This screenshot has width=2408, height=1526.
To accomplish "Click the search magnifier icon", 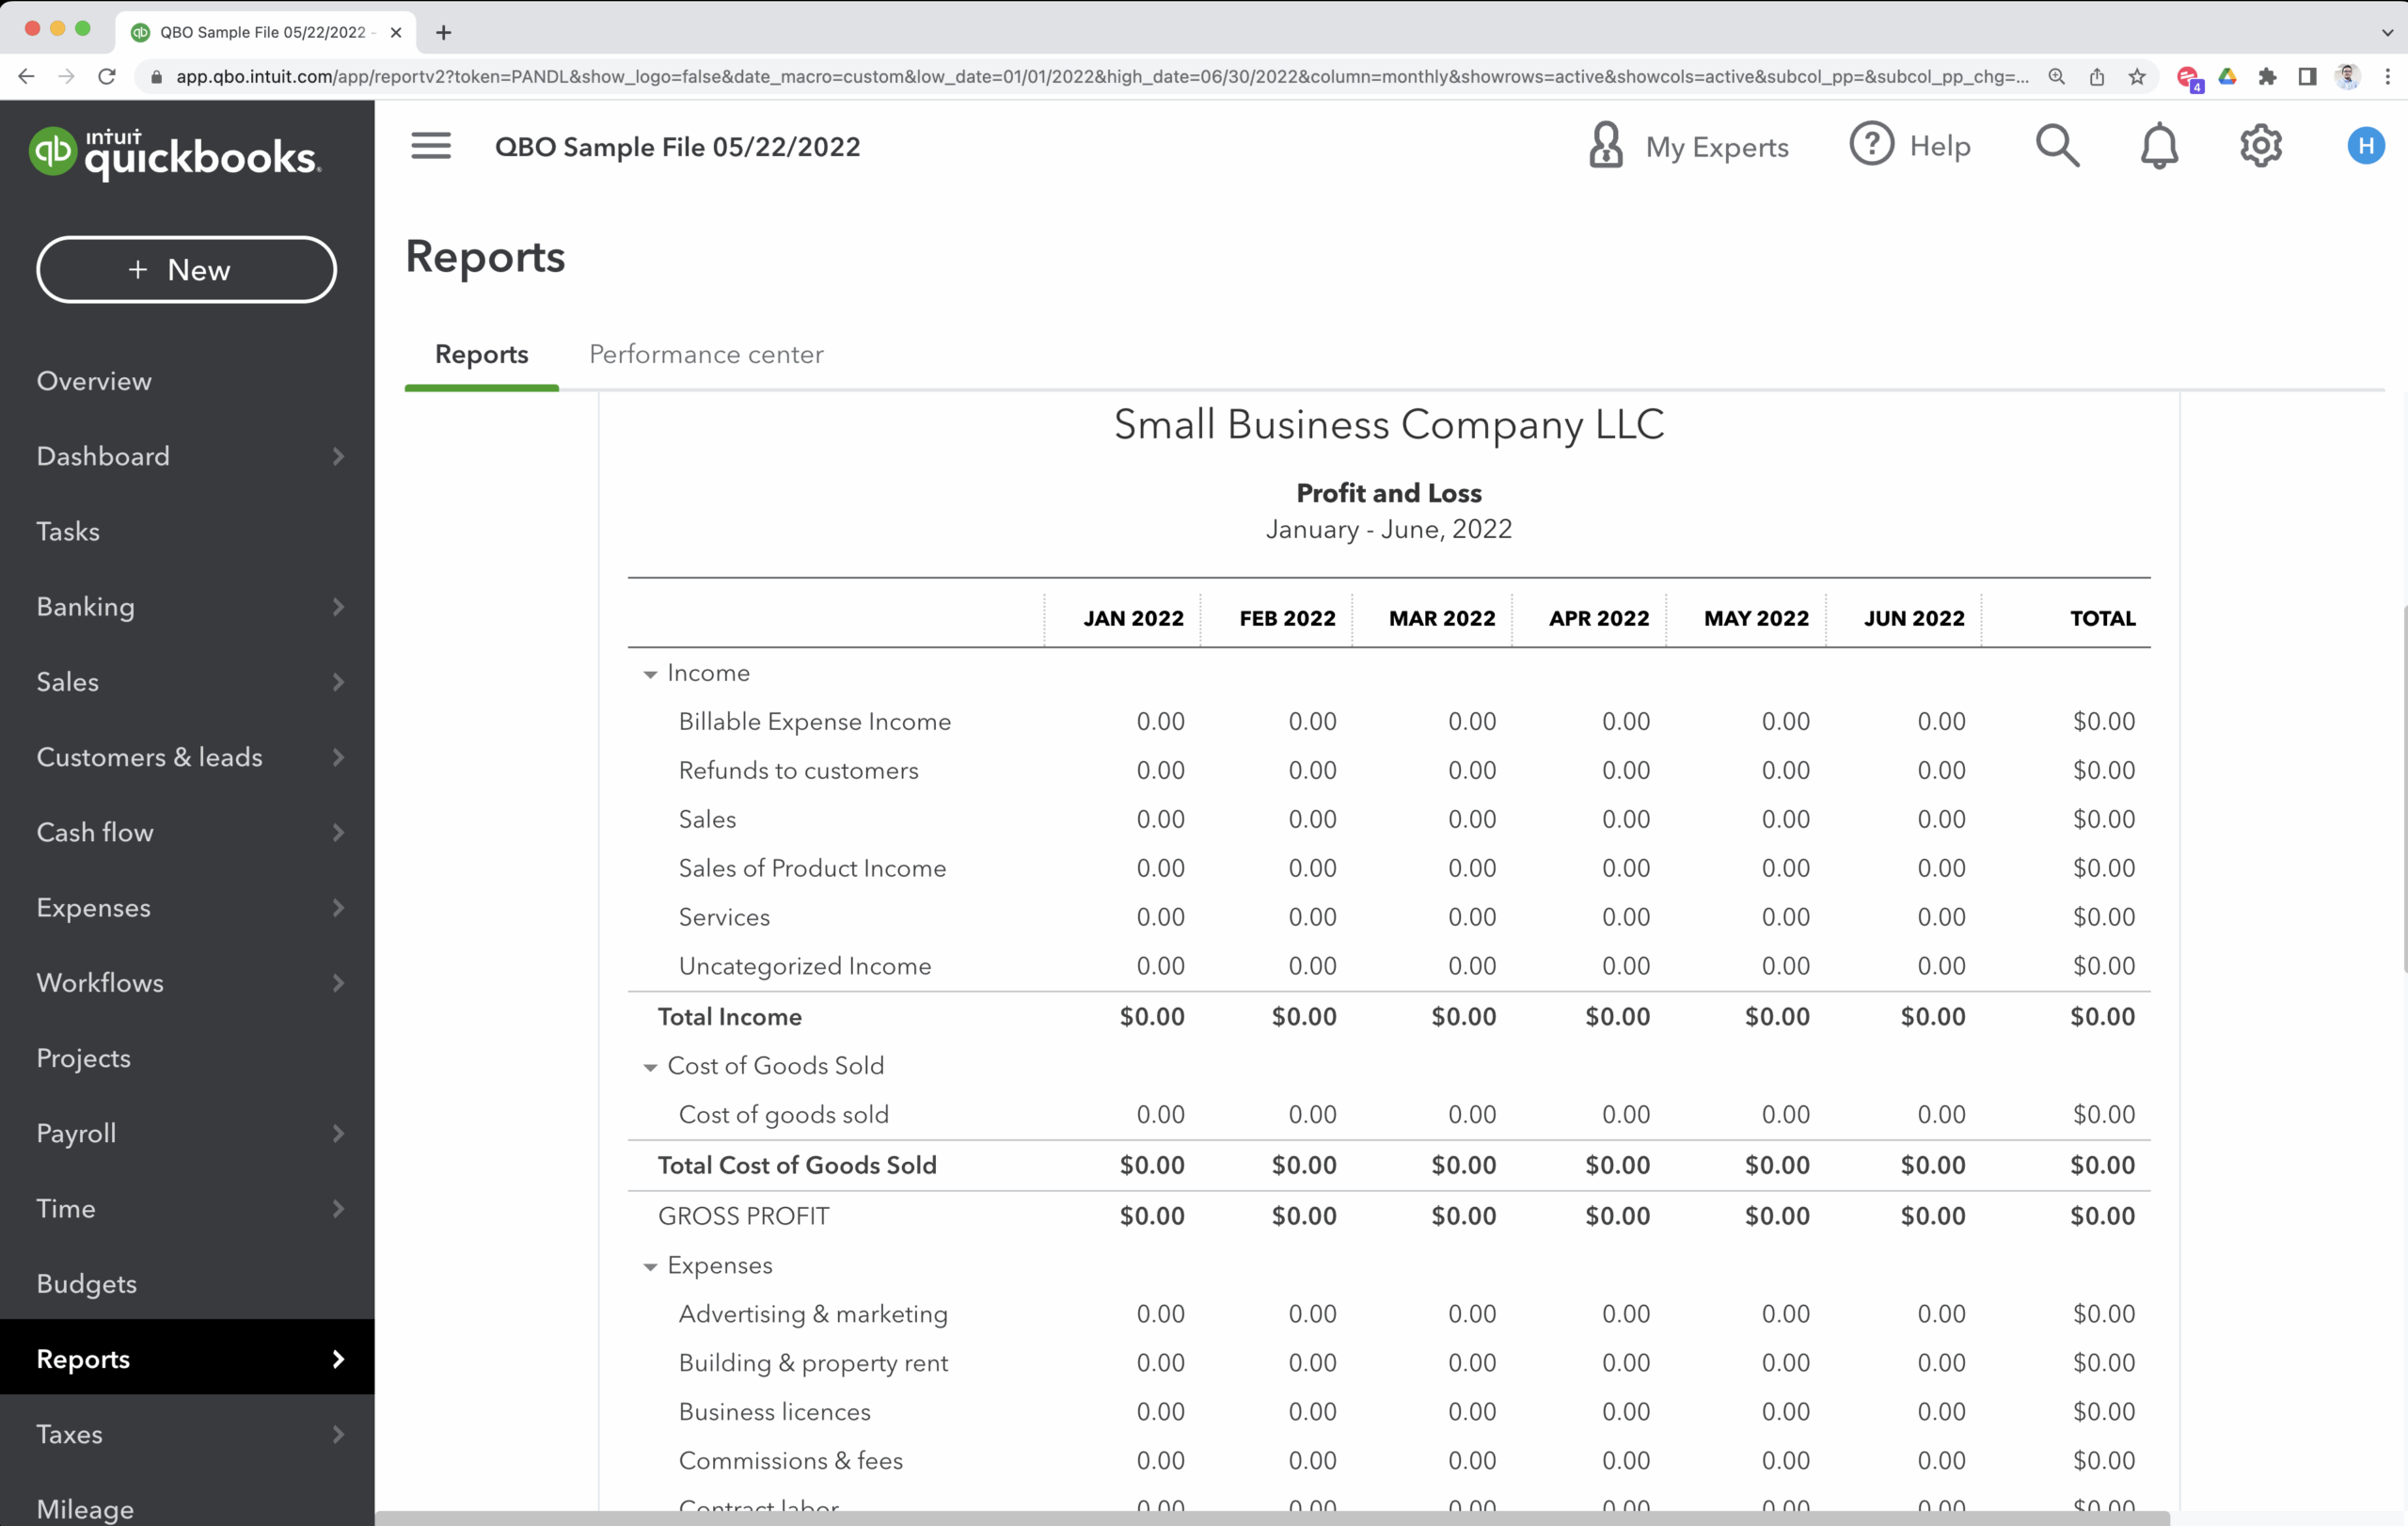I will (2057, 145).
